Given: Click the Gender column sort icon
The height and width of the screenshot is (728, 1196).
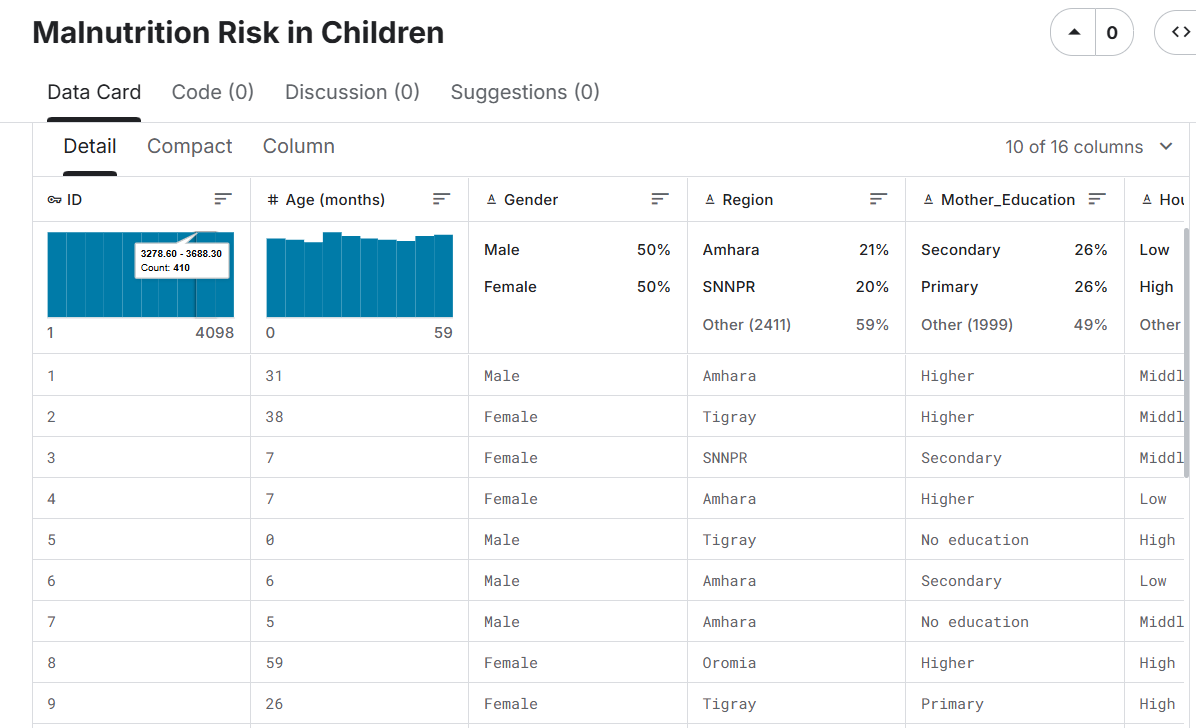Looking at the screenshot, I should pos(660,199).
